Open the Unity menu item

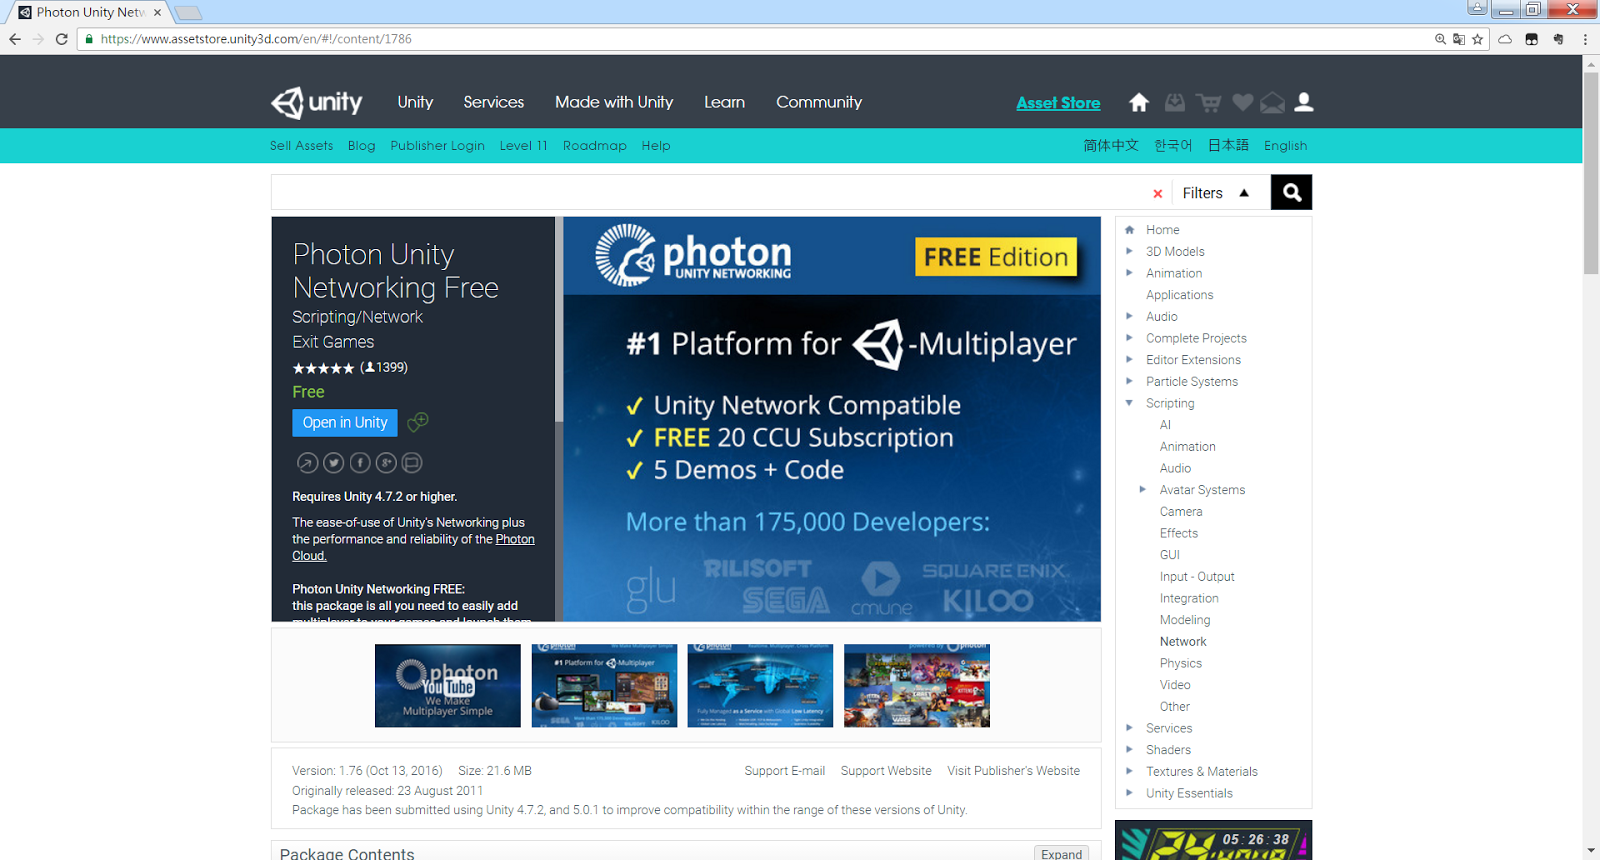click(x=415, y=102)
